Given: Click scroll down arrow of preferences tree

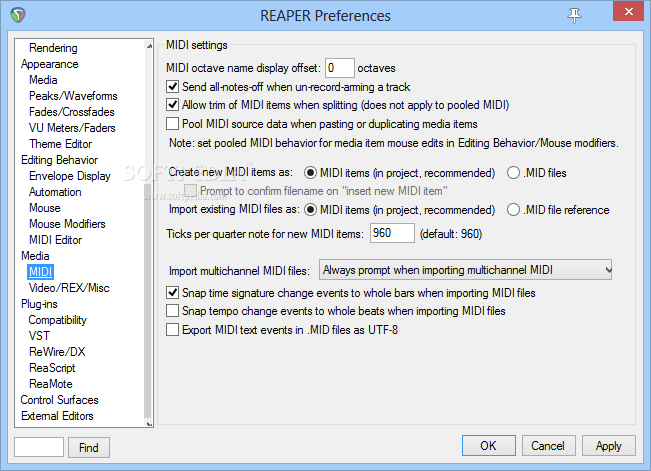Looking at the screenshot, I should pos(149,423).
